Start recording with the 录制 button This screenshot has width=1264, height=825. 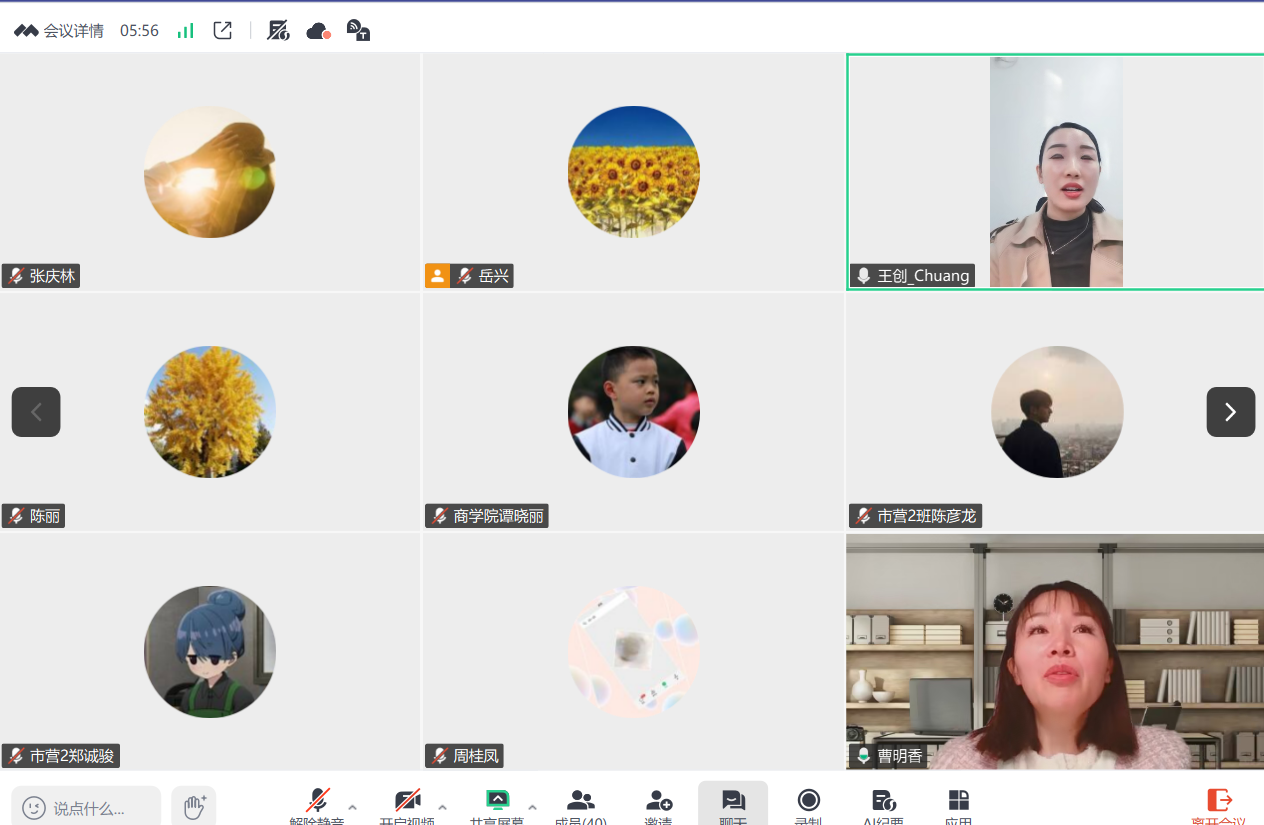[808, 804]
